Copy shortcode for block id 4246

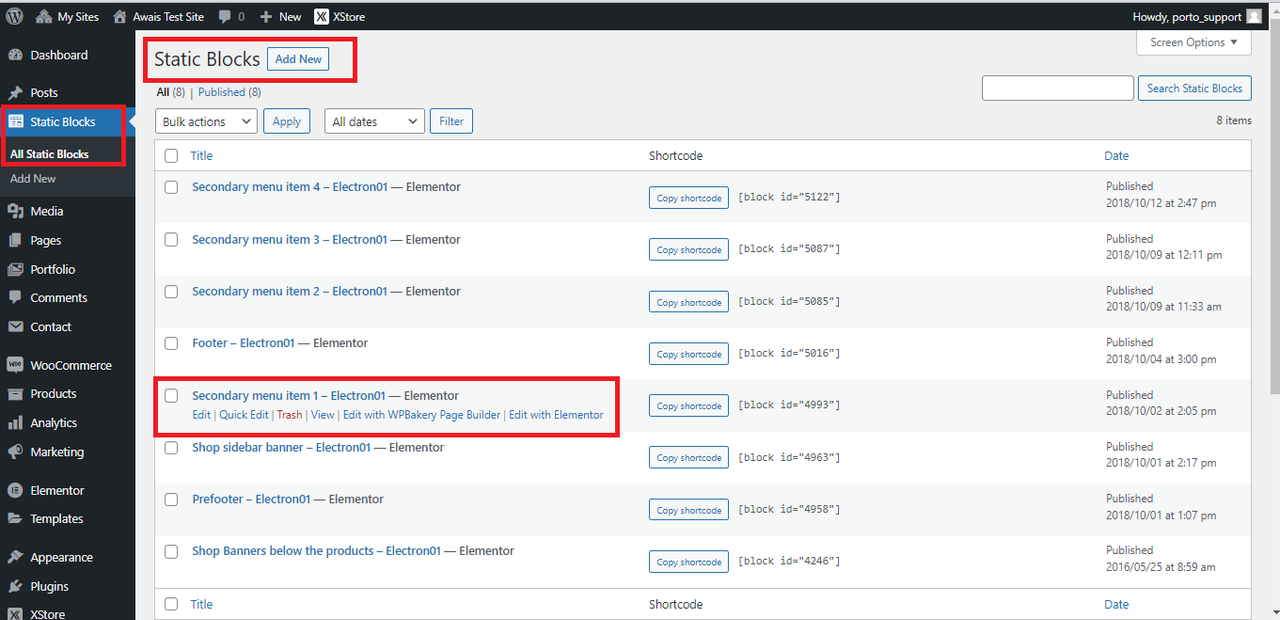click(x=689, y=562)
